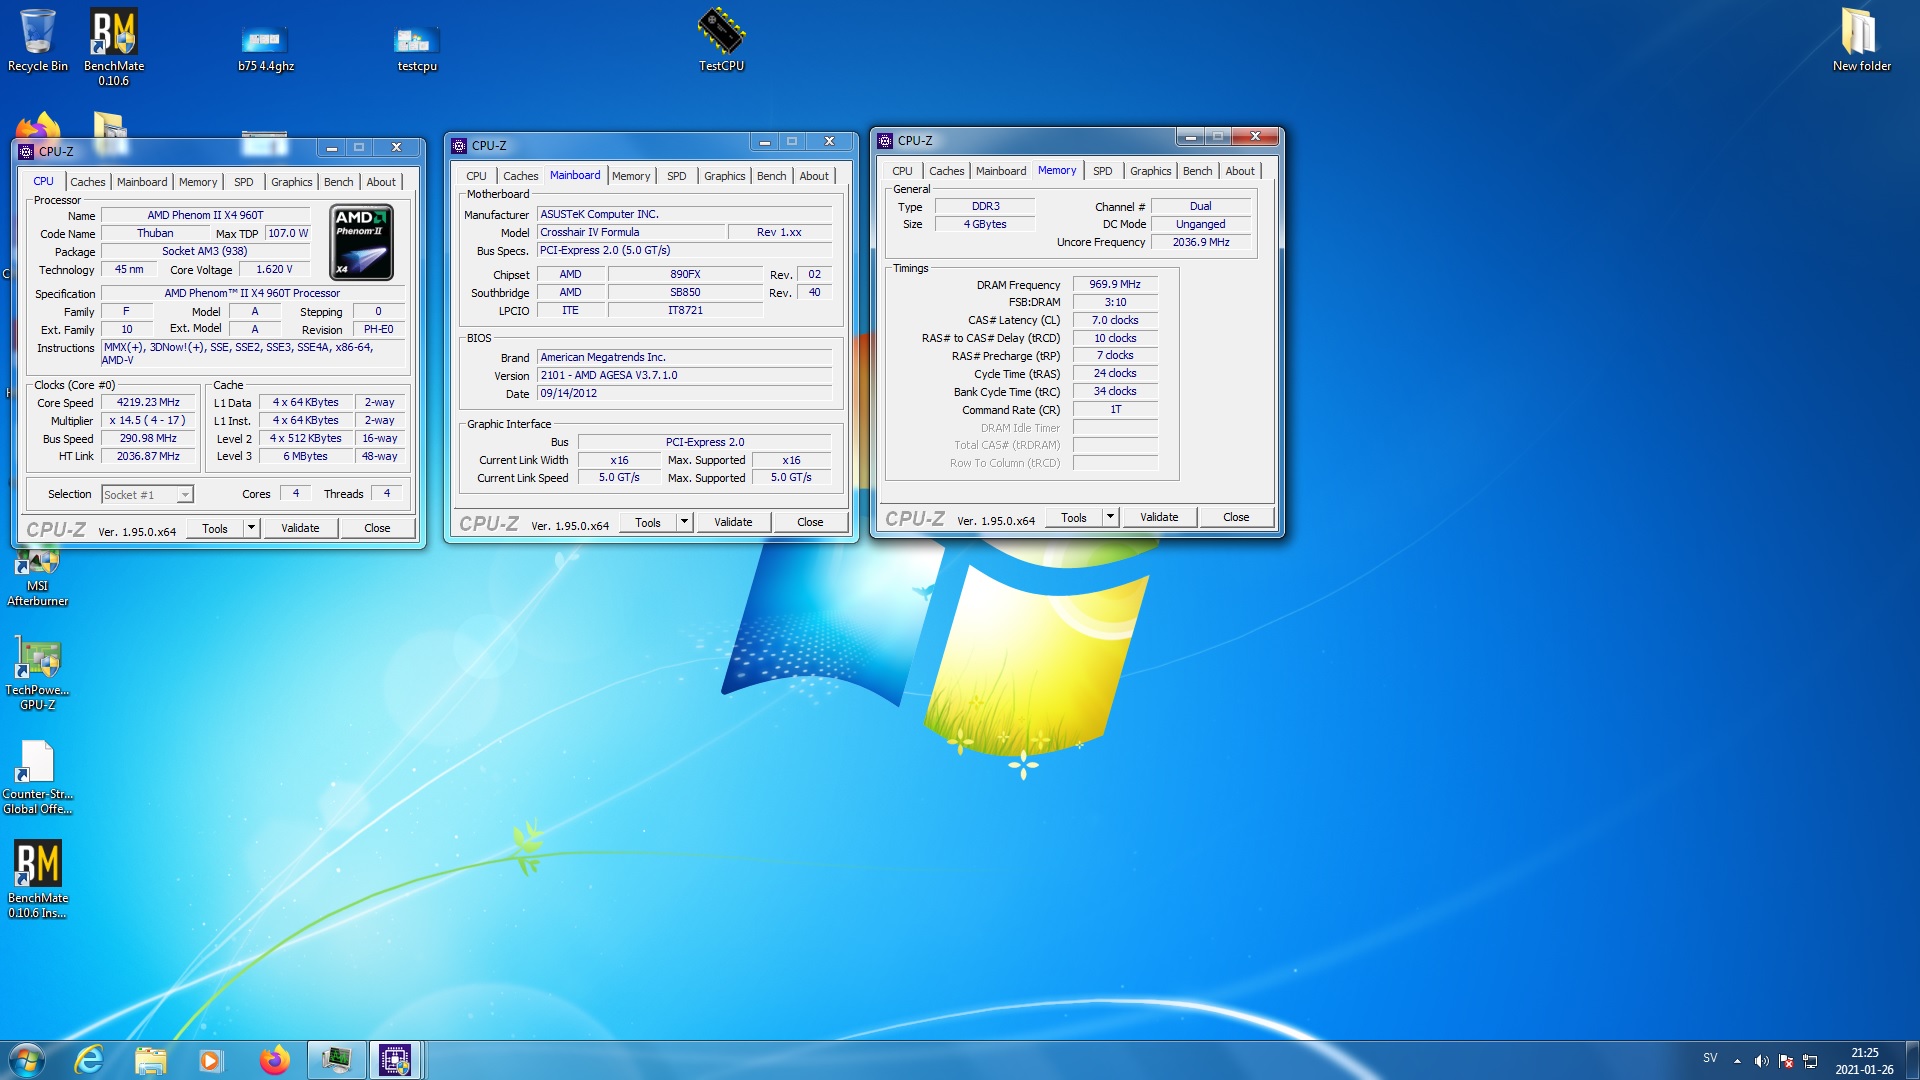
Task: Click the Show desktop strip at taskbar end
Action: tap(1912, 1060)
